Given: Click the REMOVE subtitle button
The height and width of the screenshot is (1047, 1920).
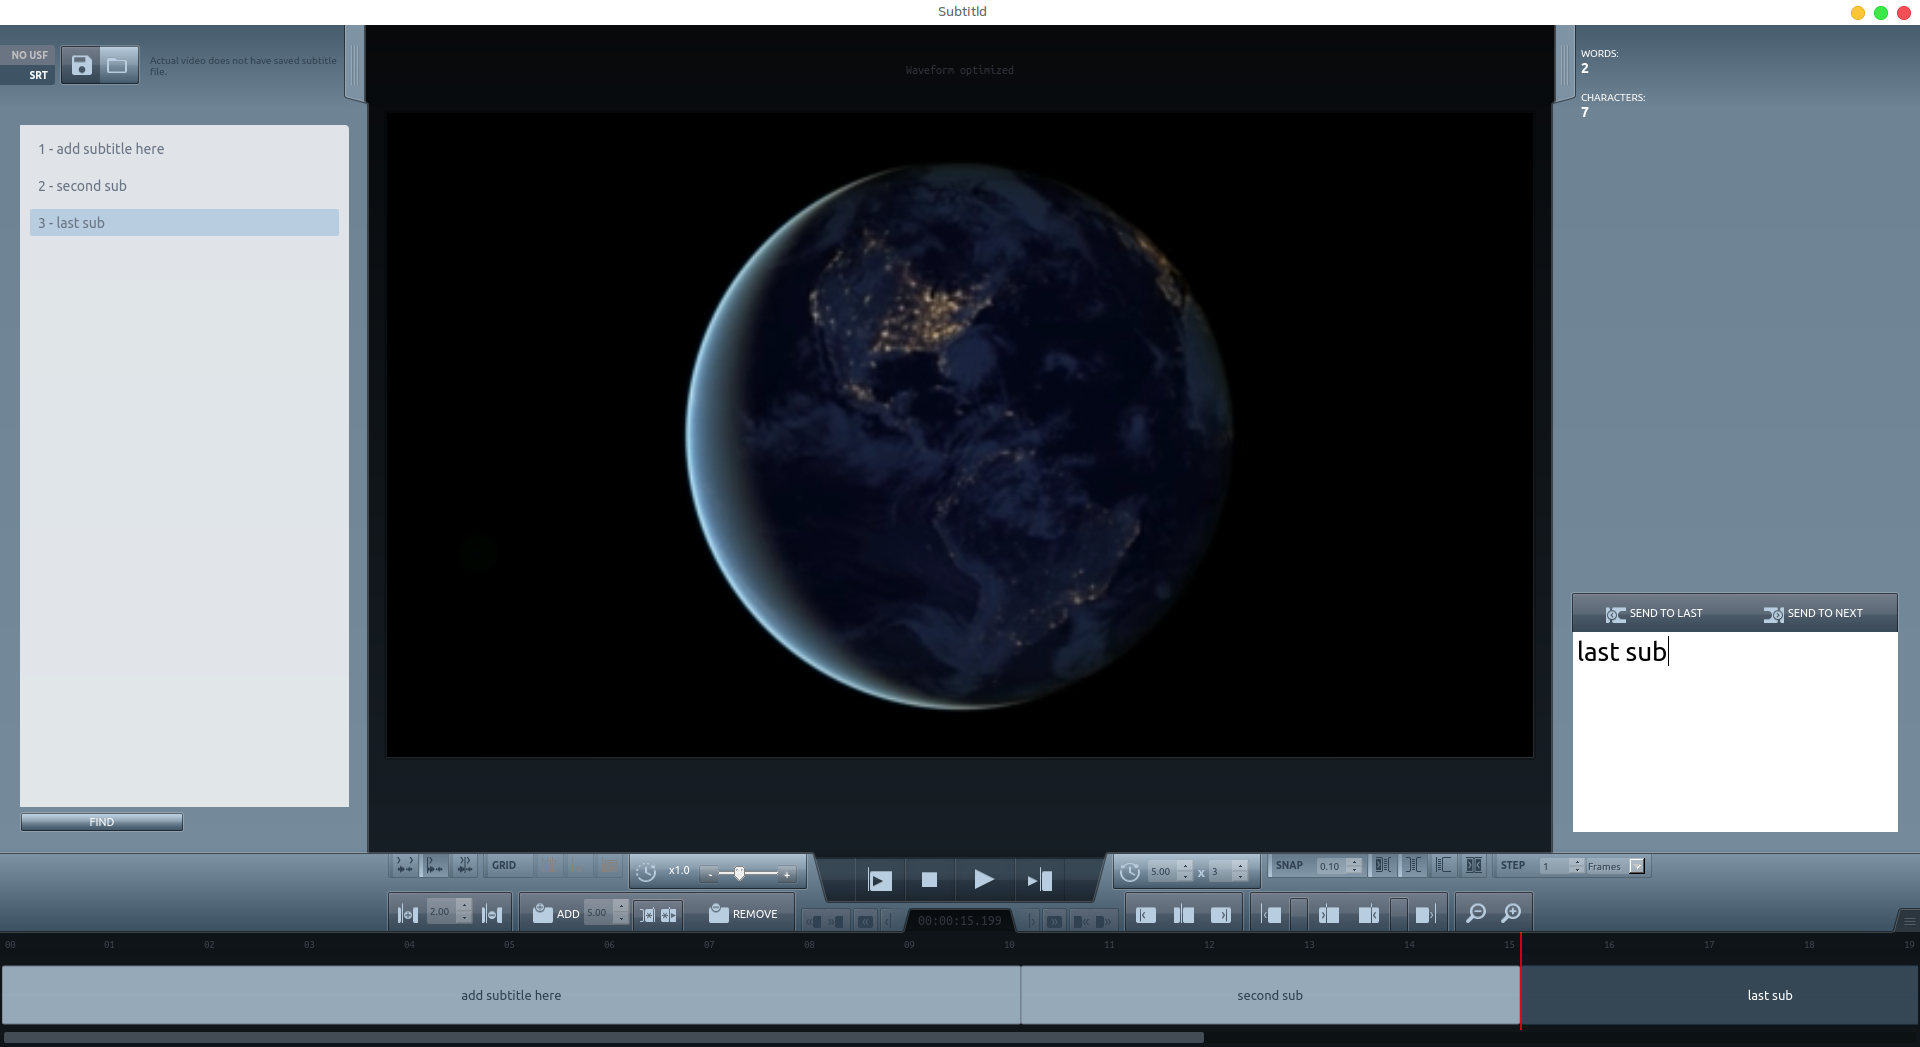Looking at the screenshot, I should tap(743, 914).
